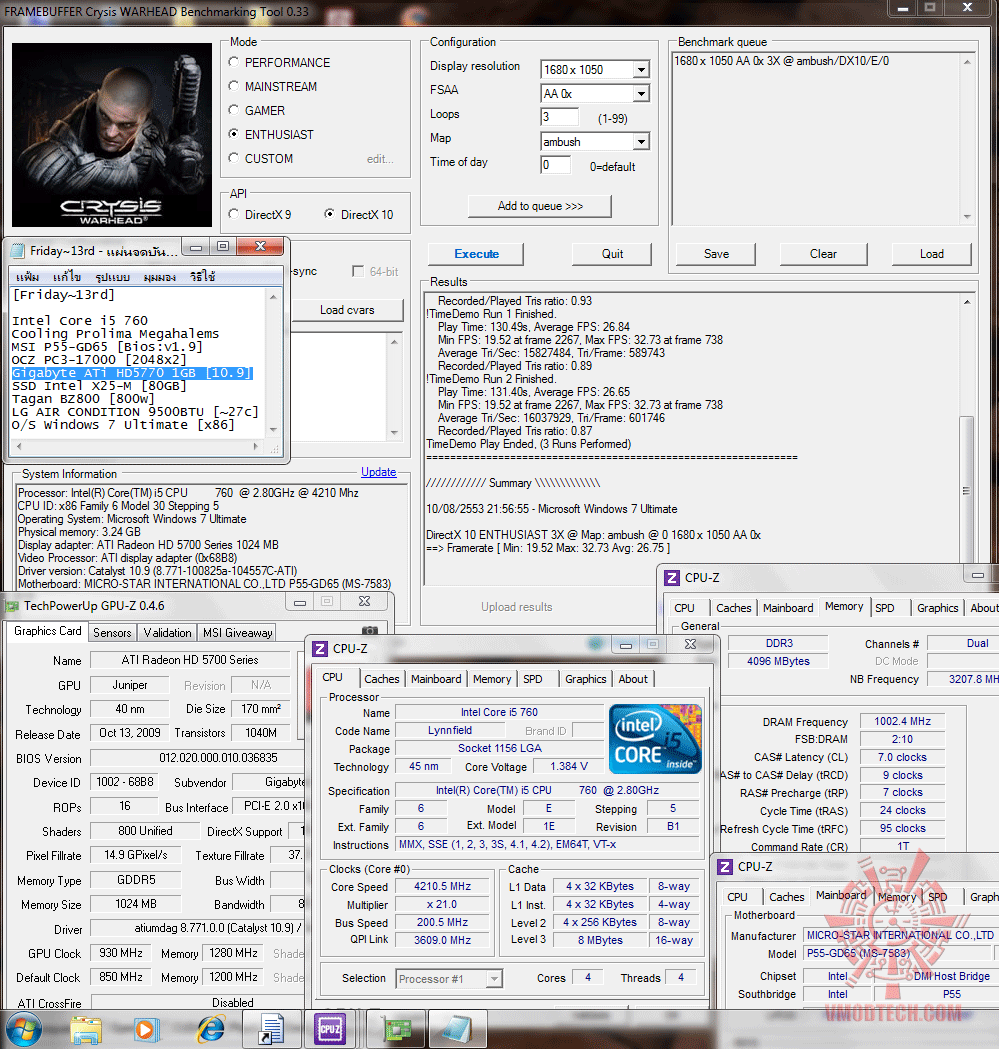Open the About tab in front CPU-Z
The height and width of the screenshot is (1049, 999).
click(633, 679)
